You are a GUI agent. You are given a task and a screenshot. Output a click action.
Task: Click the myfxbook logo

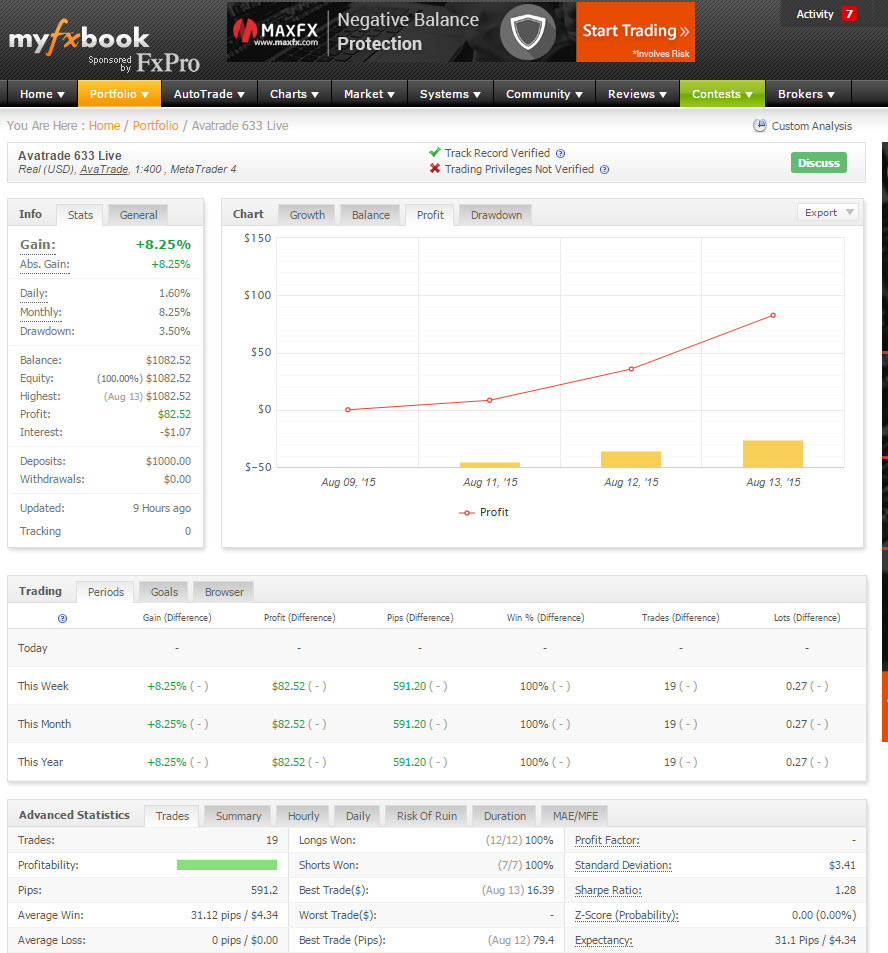(79, 40)
